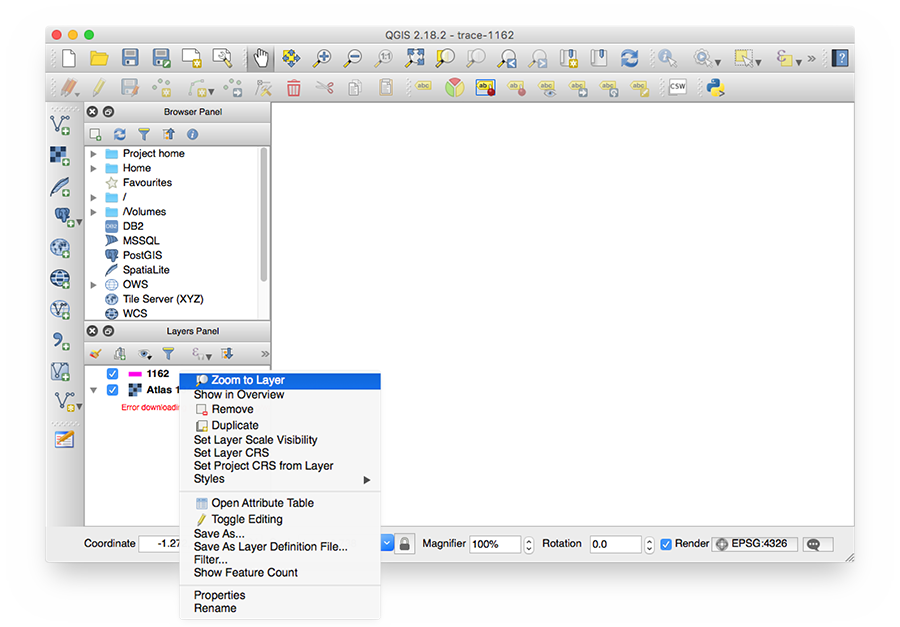Viewport: 900px width, 627px height.
Task: Save project with the floppy disk icon
Action: pos(130,58)
